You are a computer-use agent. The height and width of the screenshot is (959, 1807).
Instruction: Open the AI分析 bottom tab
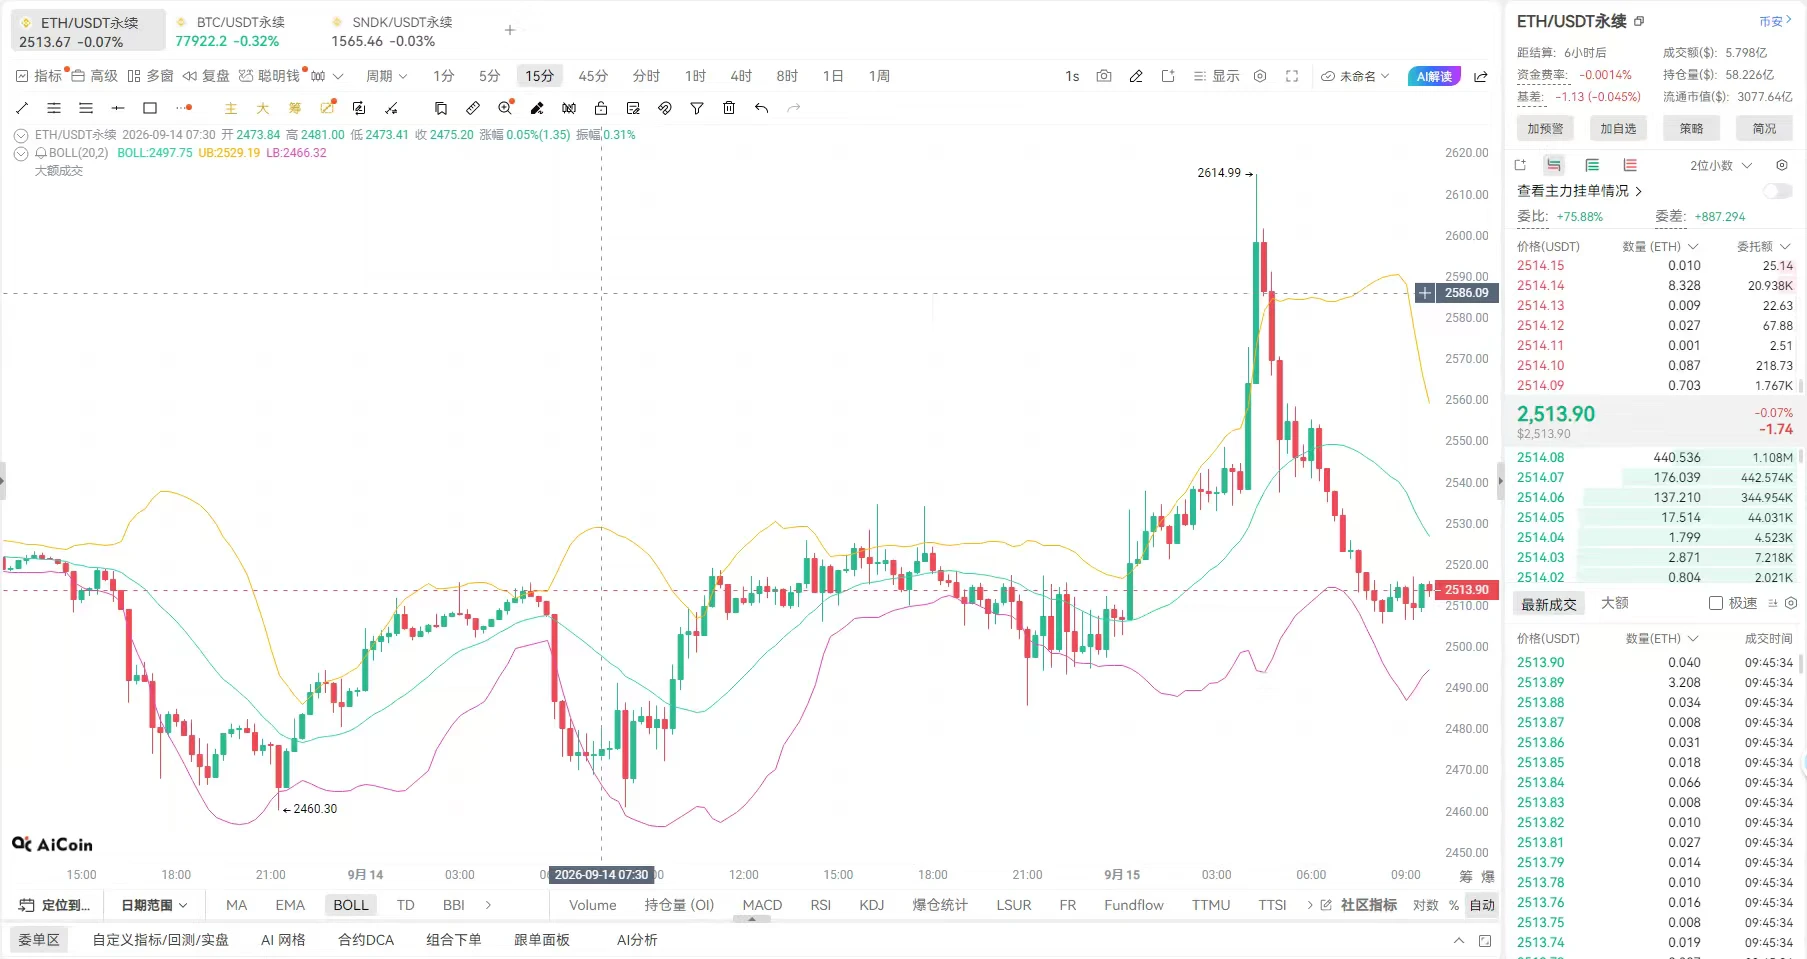click(x=637, y=940)
